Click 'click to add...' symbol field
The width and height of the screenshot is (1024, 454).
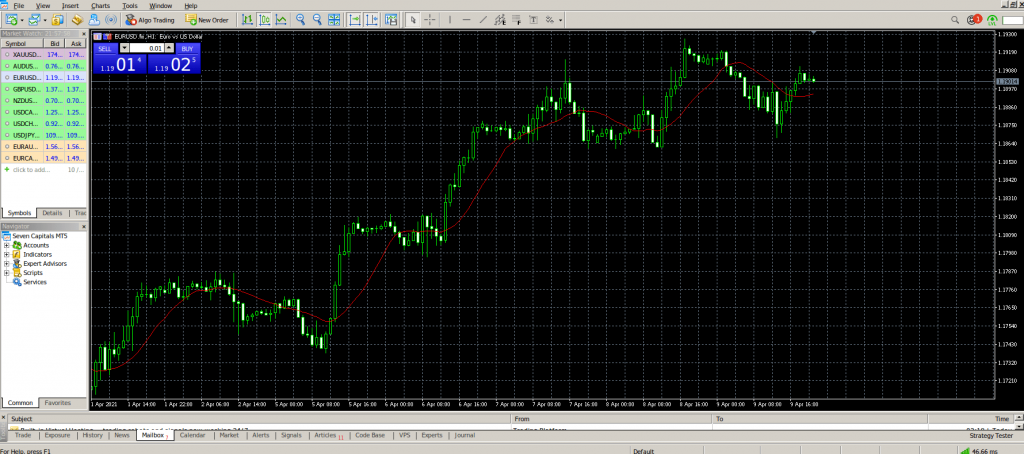pos(31,170)
